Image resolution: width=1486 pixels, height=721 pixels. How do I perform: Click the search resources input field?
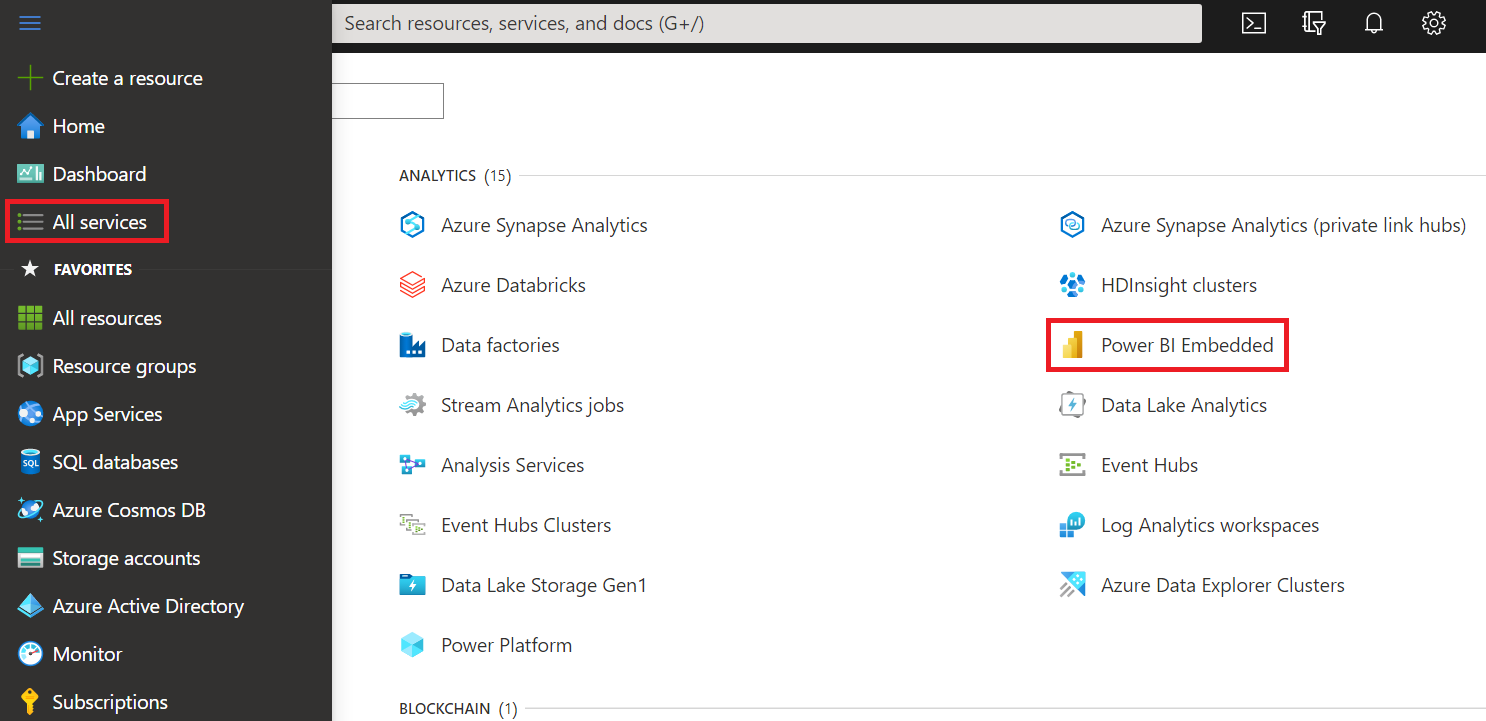point(766,23)
